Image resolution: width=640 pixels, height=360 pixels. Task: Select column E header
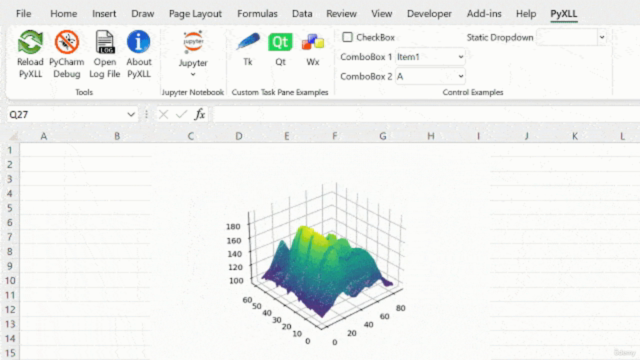point(287,136)
